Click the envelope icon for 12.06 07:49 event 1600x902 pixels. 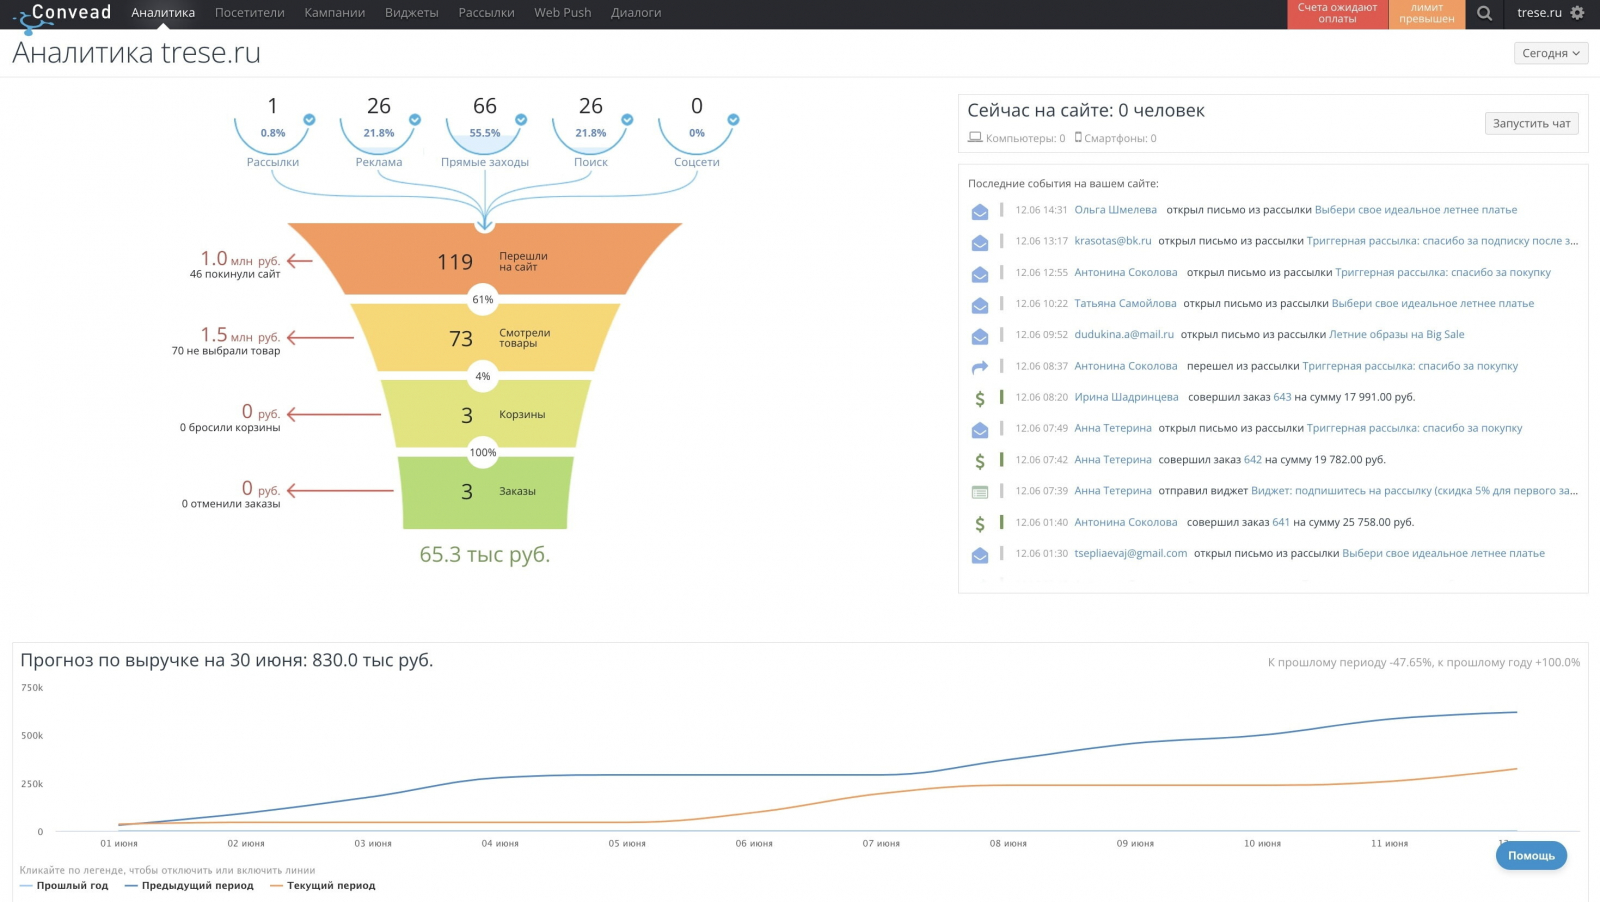click(980, 430)
